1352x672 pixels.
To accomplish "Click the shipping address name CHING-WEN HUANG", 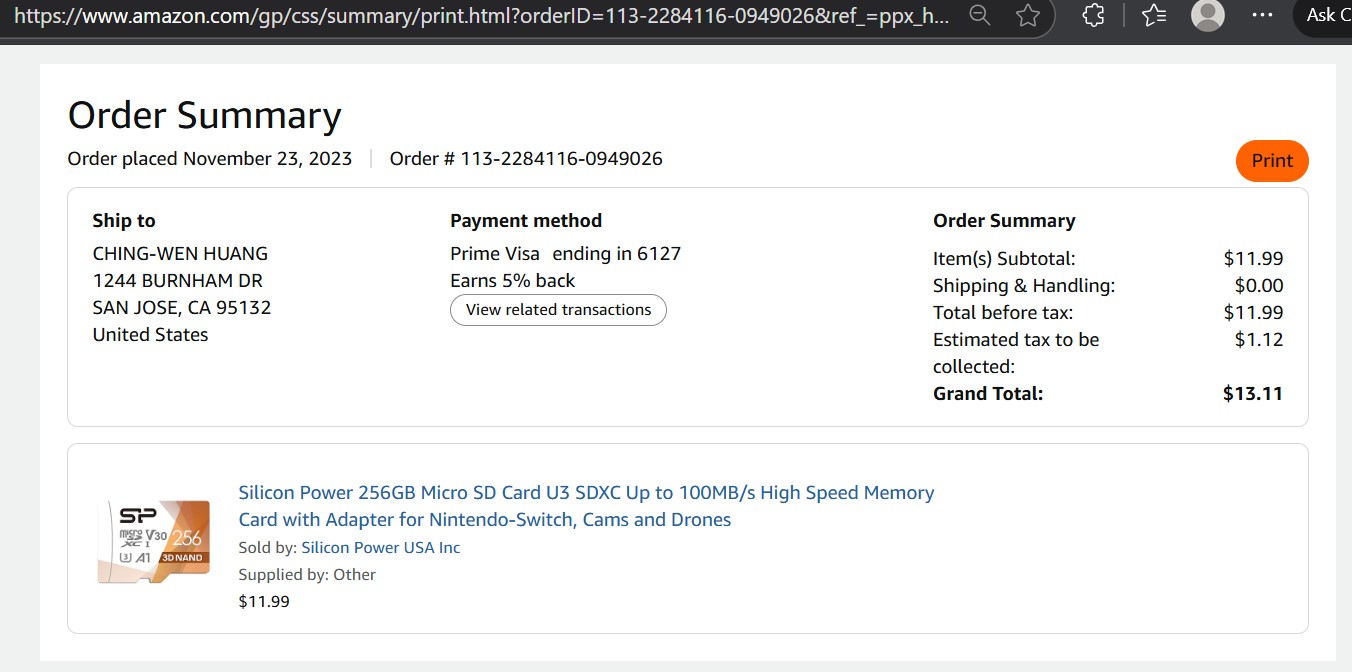I will pos(180,254).
